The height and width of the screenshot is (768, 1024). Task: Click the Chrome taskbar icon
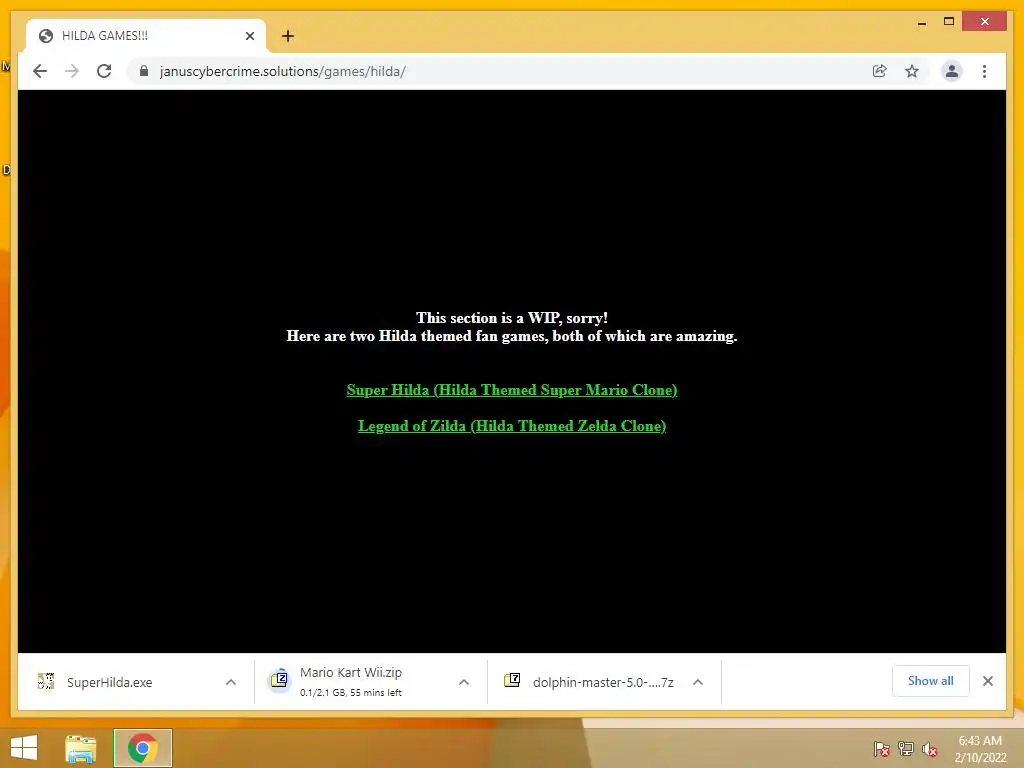(x=142, y=748)
